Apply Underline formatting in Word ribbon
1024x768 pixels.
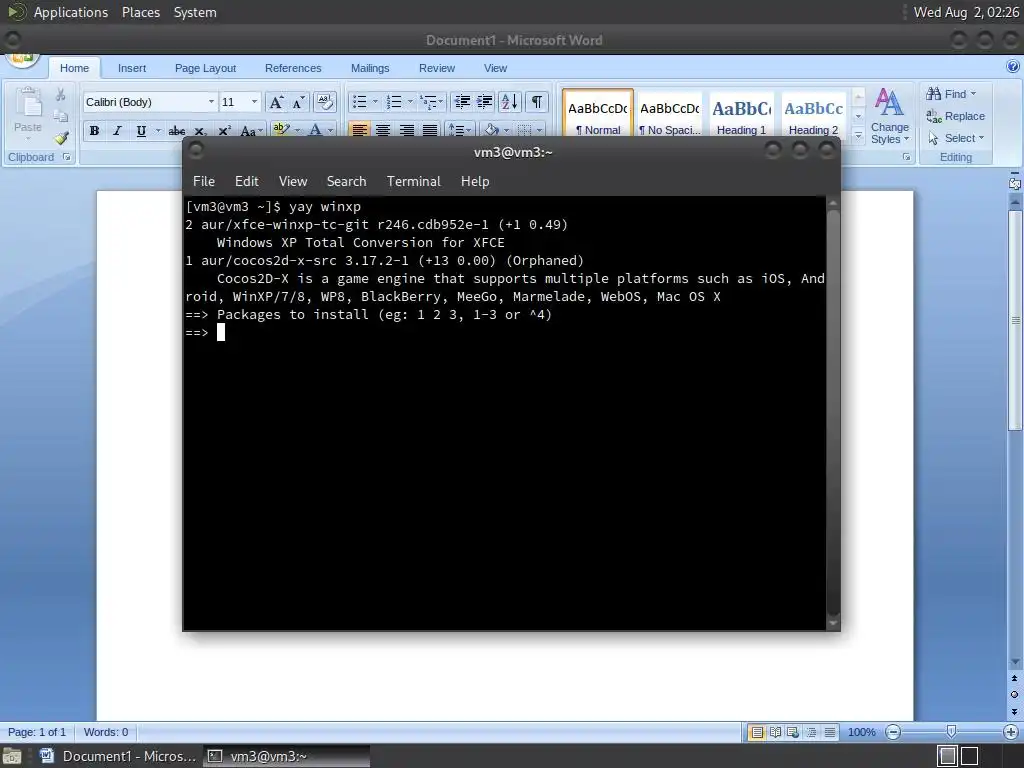click(x=141, y=131)
